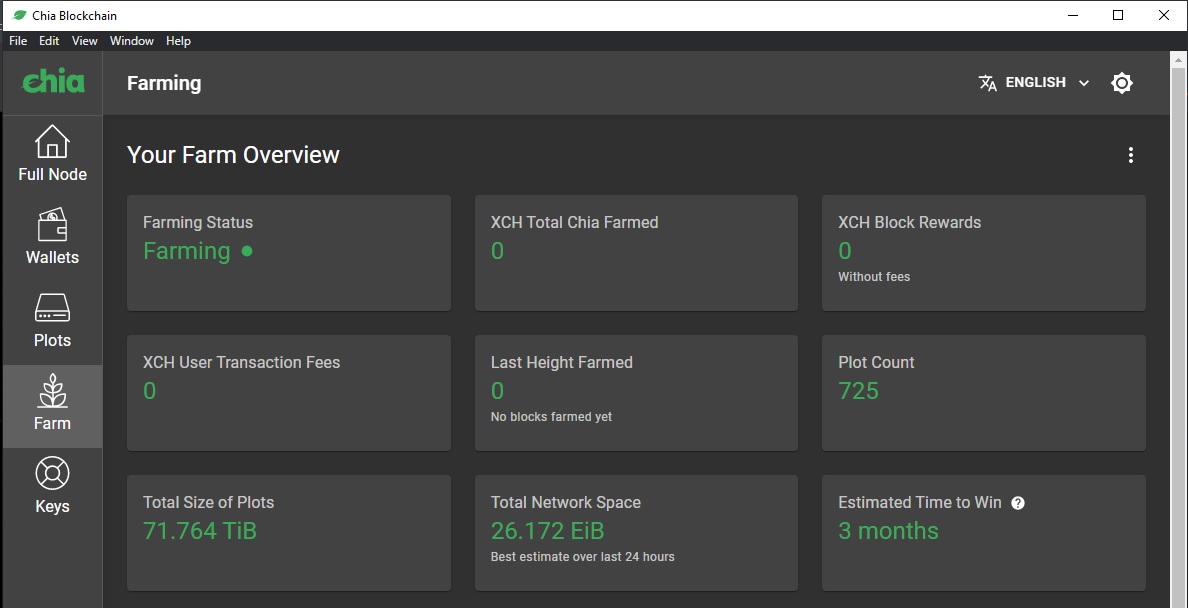Click the vertical scrollbar up arrow
This screenshot has width=1188, height=608.
tap(1179, 59)
